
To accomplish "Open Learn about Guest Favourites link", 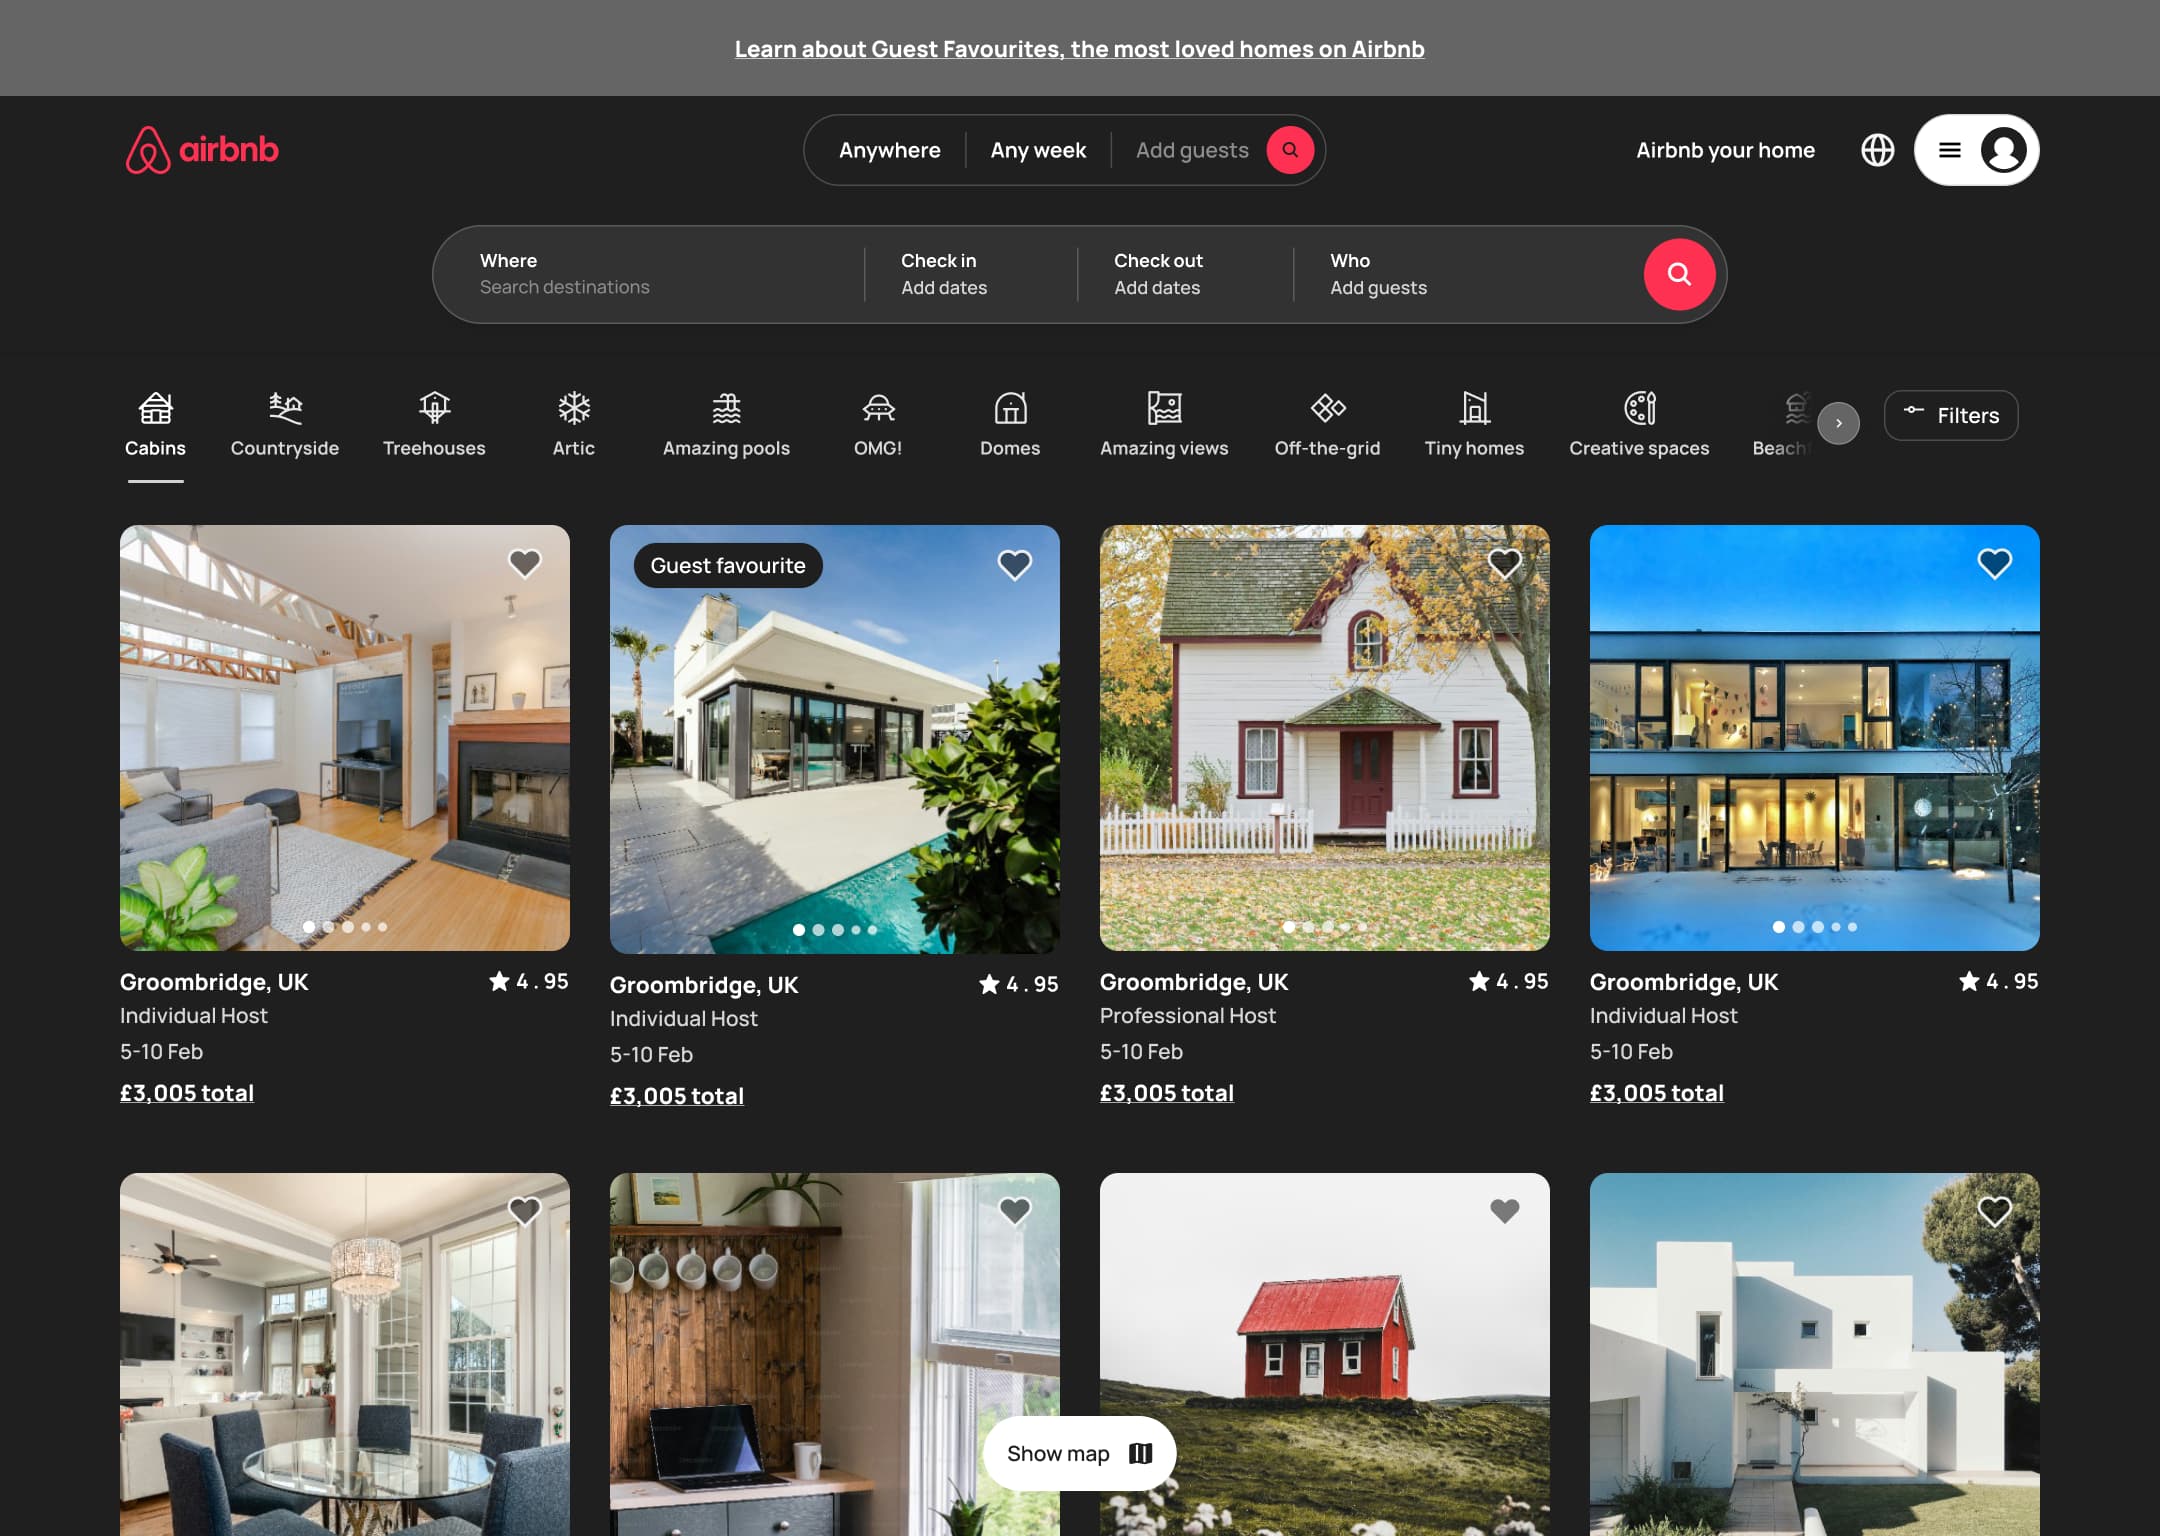I will click(1080, 49).
